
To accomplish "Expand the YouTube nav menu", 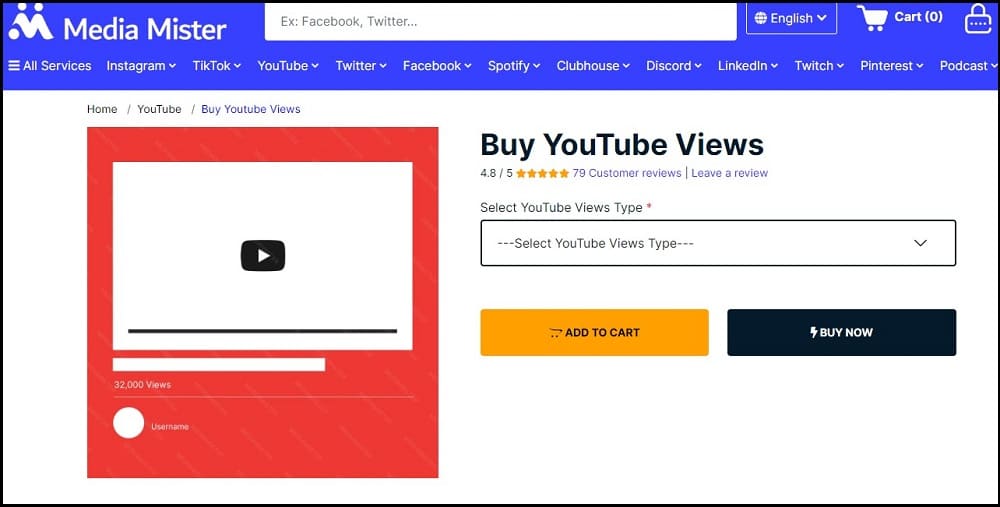I will coord(288,66).
